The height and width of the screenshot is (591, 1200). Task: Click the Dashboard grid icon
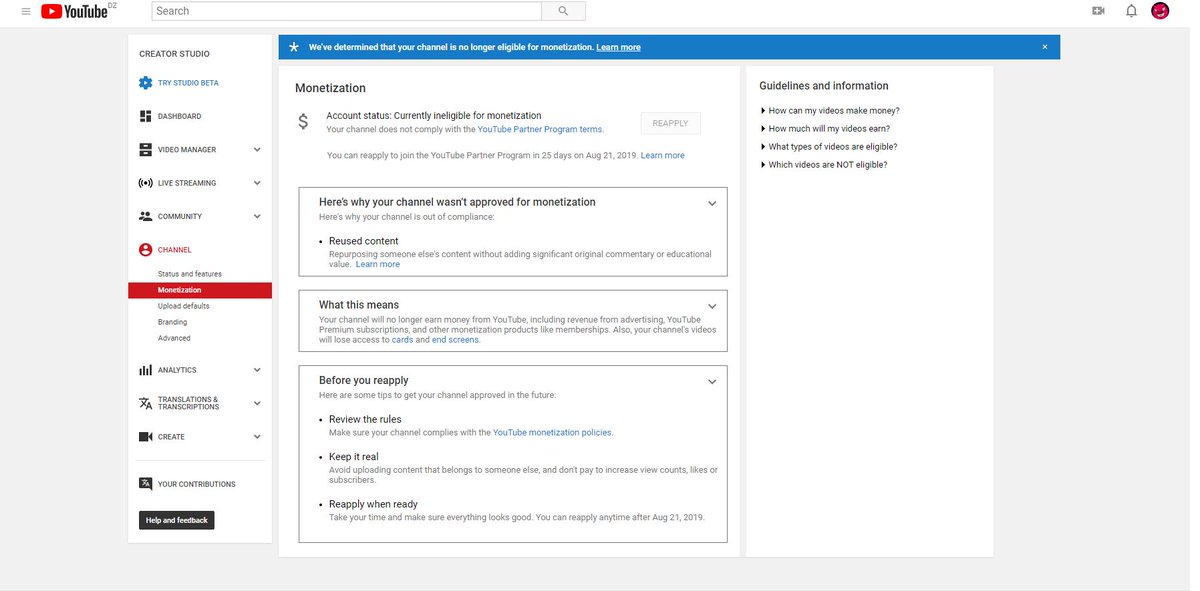click(146, 116)
